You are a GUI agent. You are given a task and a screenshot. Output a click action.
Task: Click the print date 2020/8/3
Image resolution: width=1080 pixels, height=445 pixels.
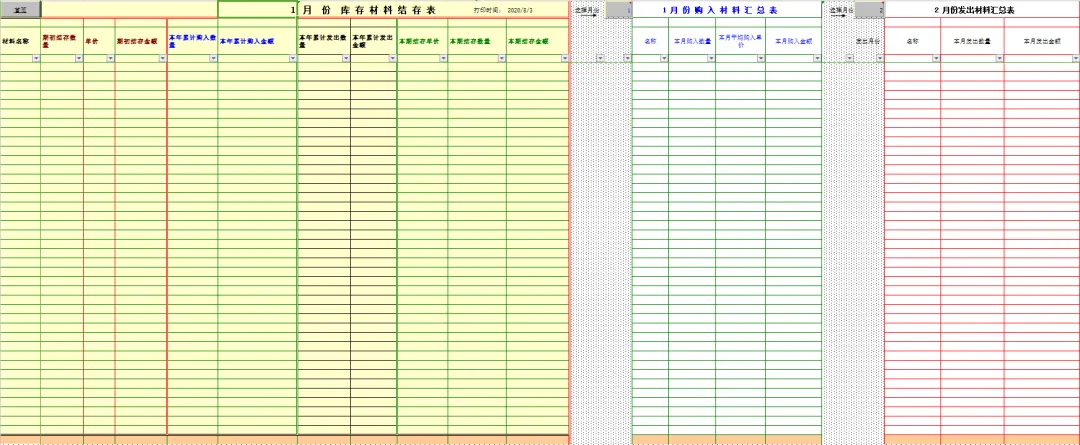520,10
